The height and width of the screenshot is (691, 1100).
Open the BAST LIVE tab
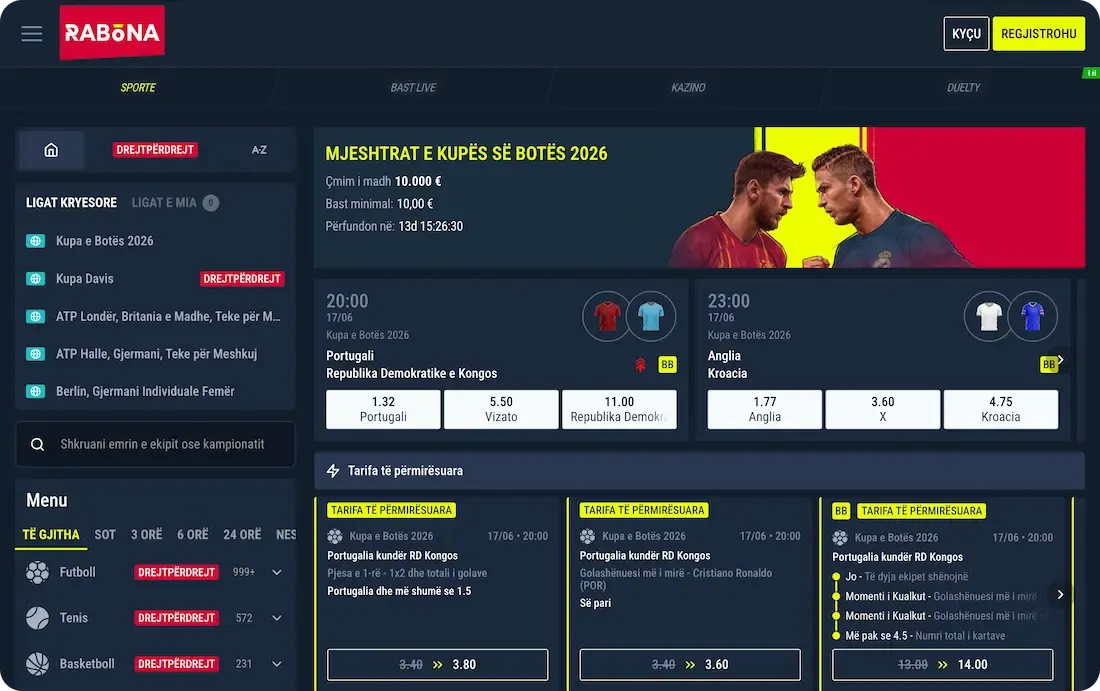click(413, 88)
